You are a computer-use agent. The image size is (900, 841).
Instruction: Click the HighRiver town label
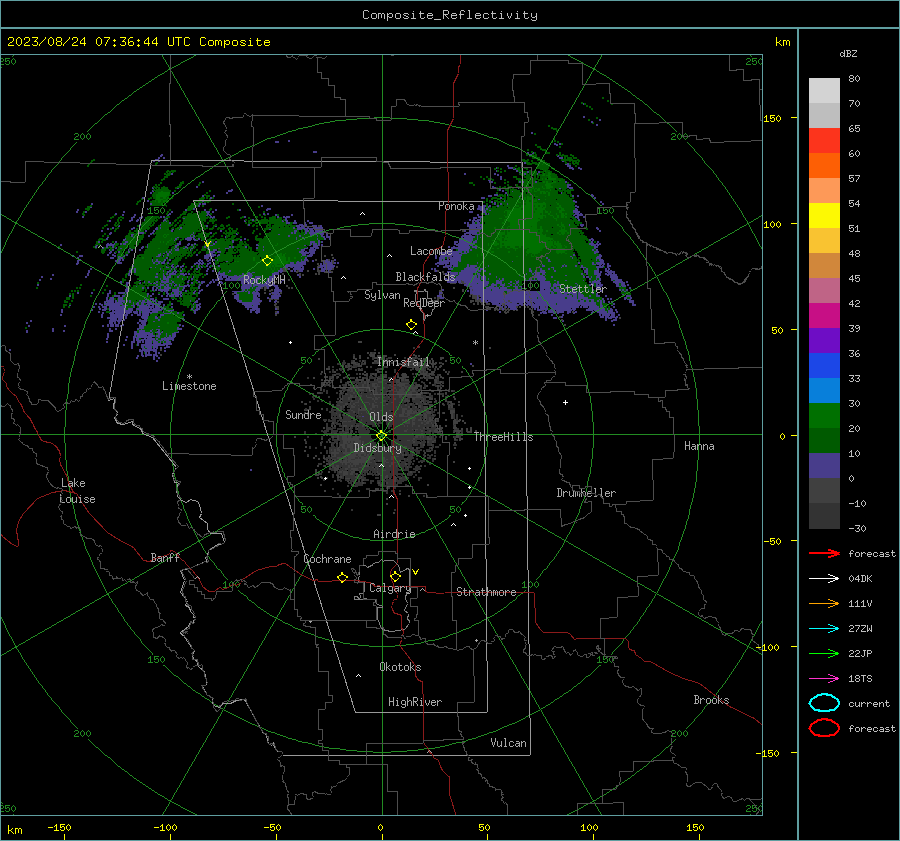click(x=415, y=702)
